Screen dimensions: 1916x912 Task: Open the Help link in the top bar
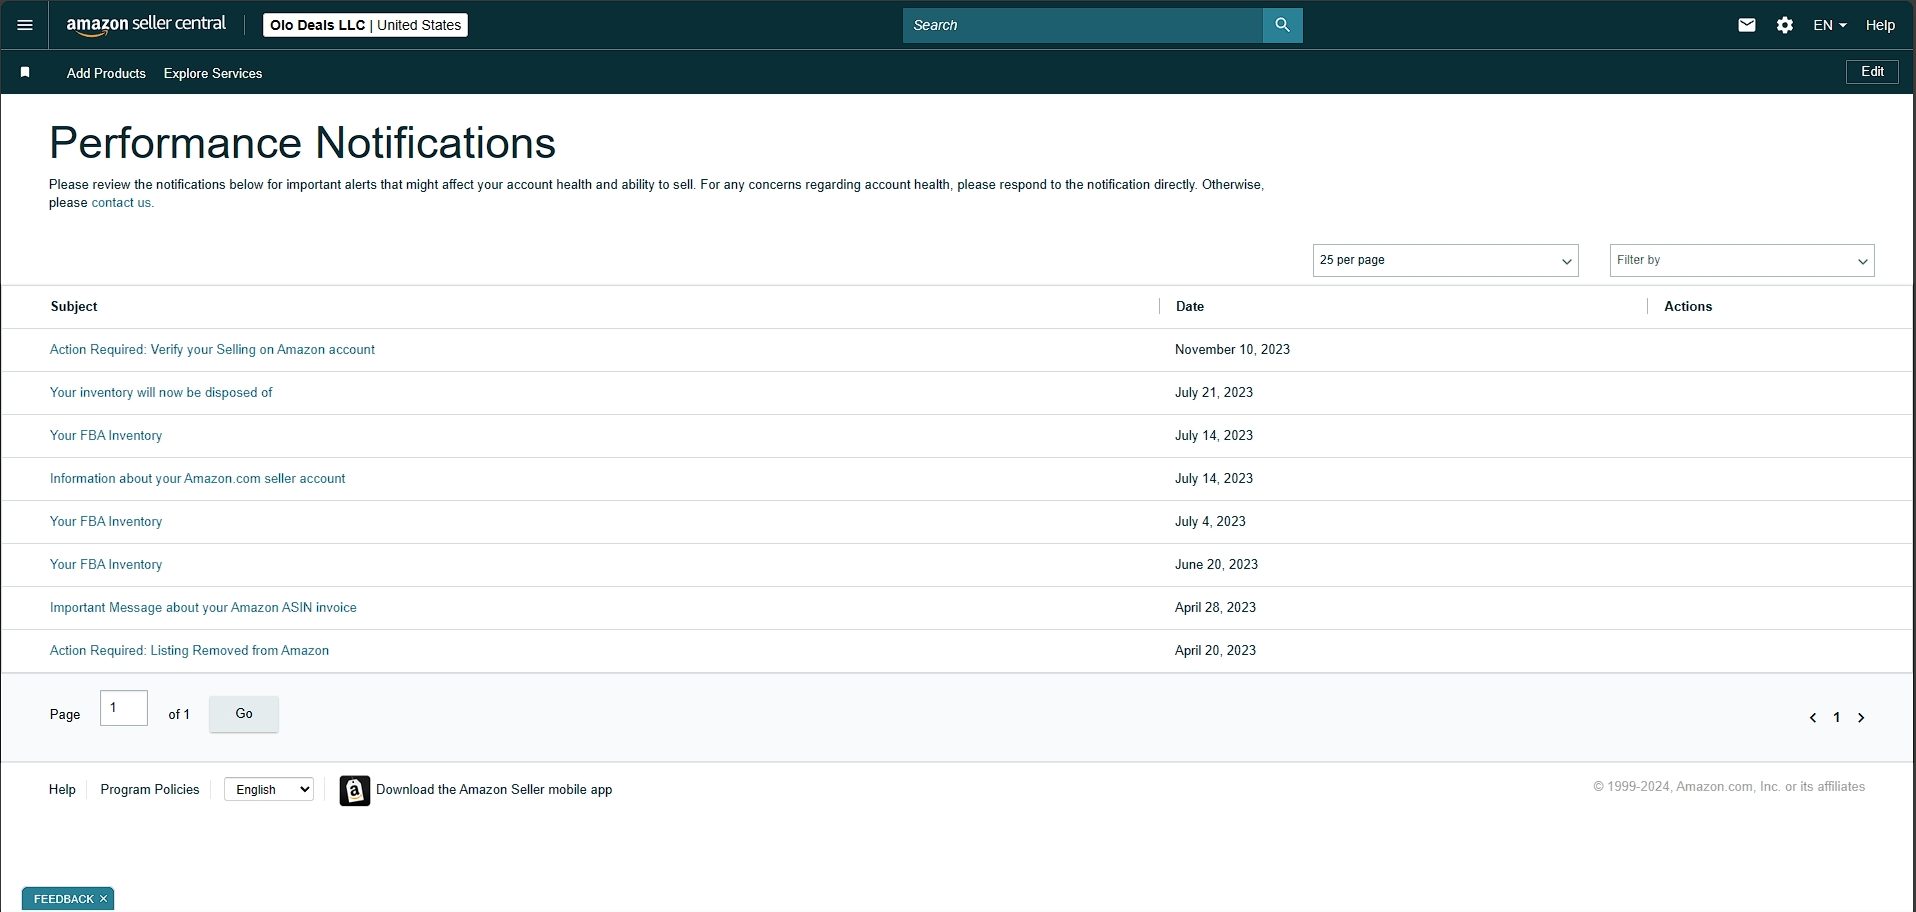[1880, 25]
